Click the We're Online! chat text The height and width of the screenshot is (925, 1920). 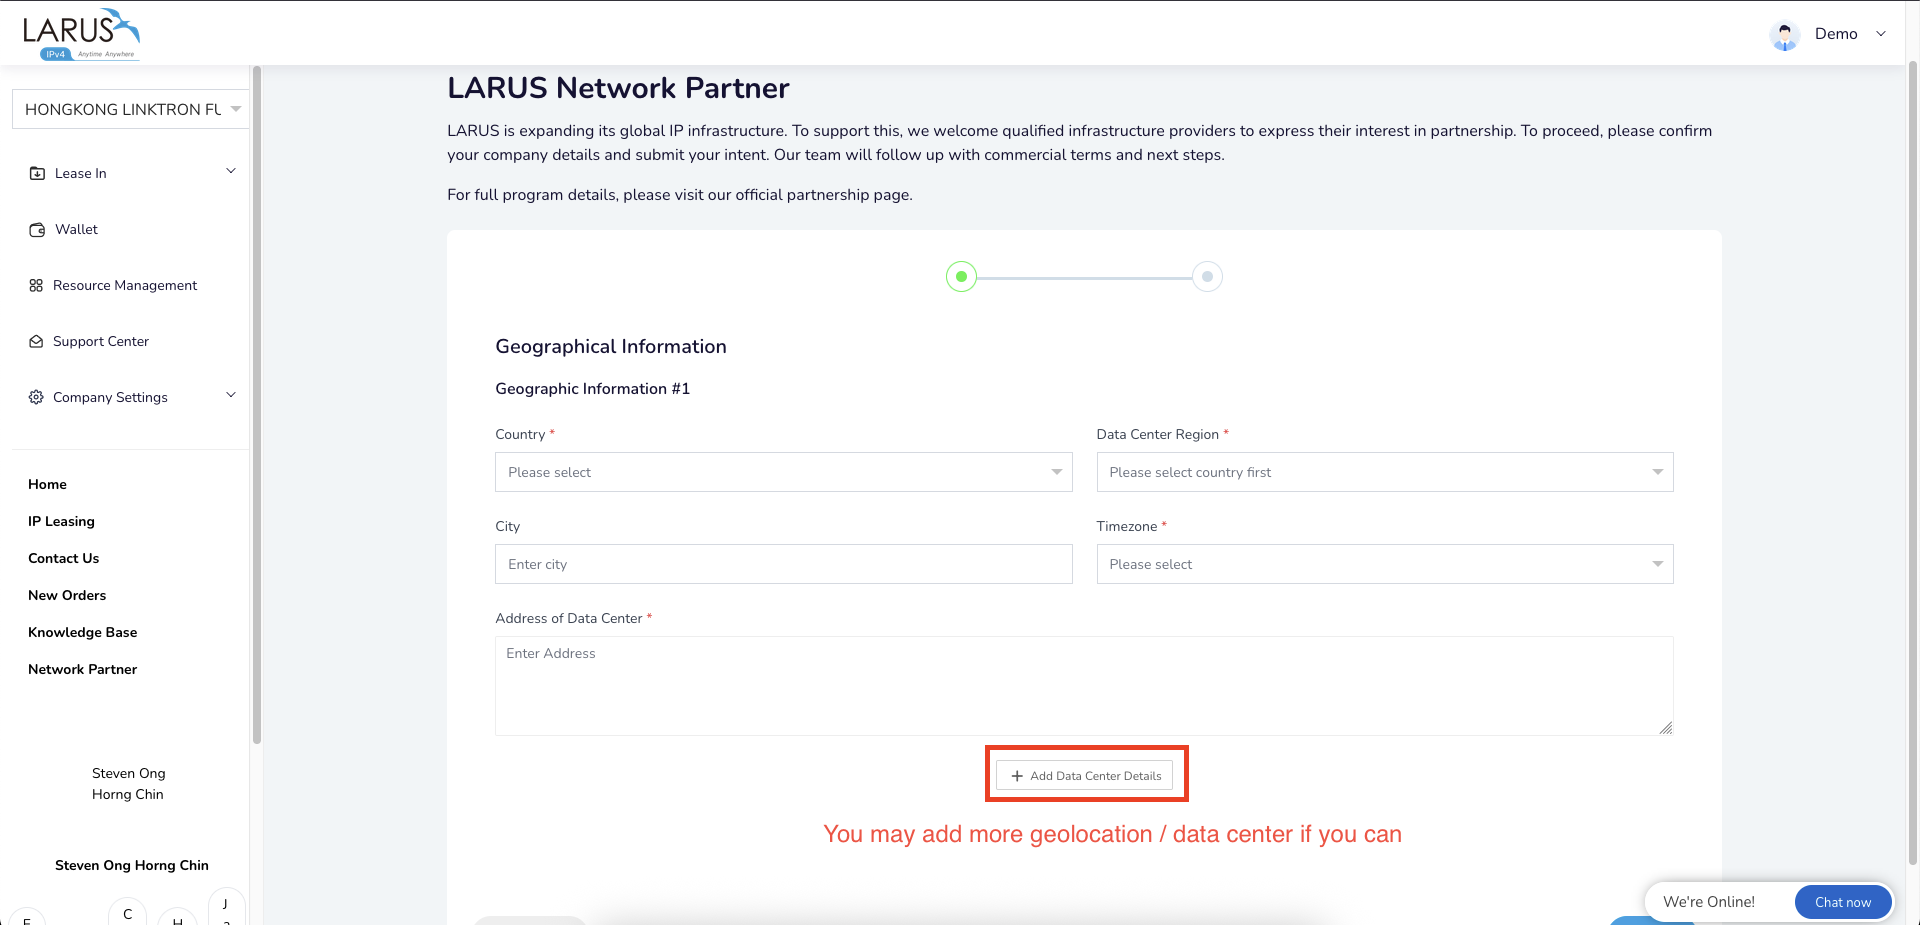click(1709, 902)
